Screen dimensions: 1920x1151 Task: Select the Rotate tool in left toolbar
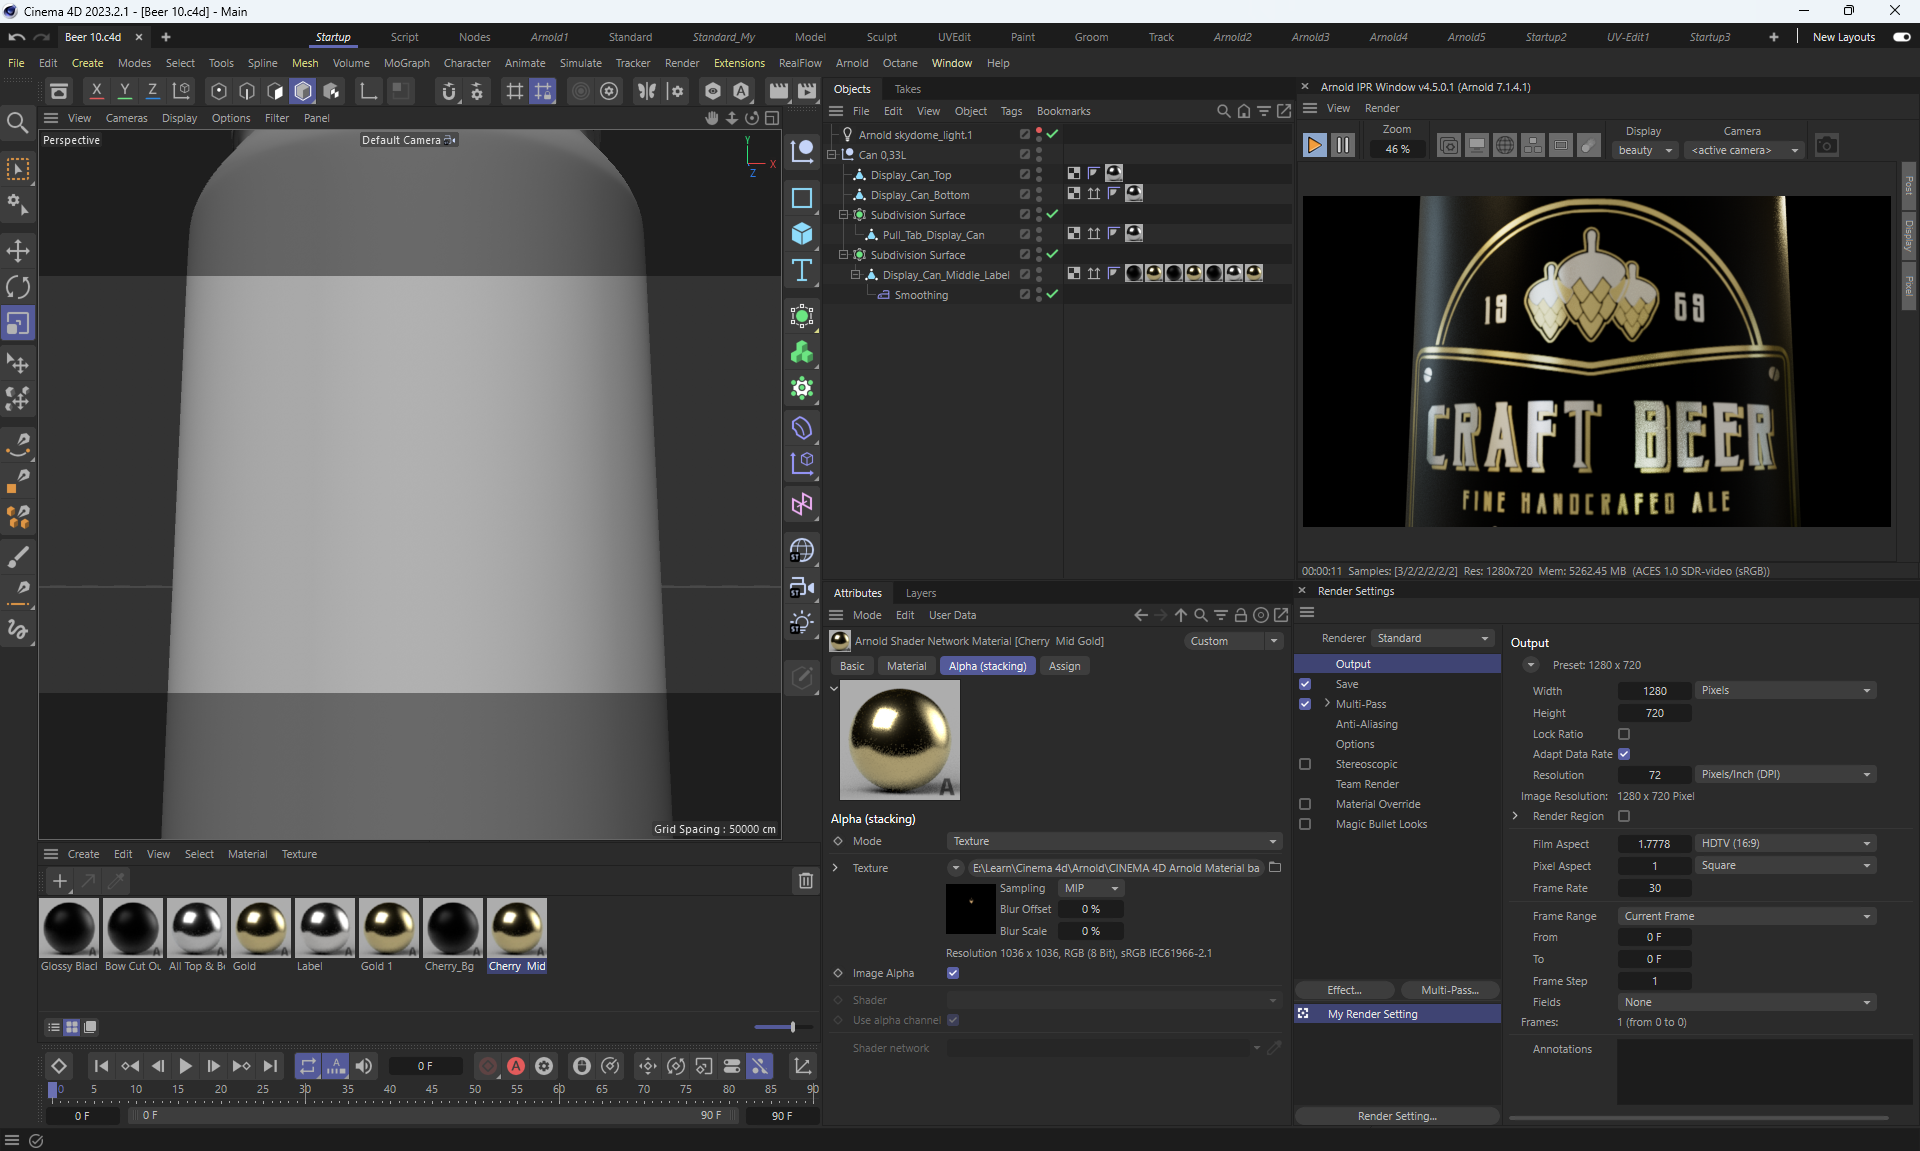pos(18,288)
